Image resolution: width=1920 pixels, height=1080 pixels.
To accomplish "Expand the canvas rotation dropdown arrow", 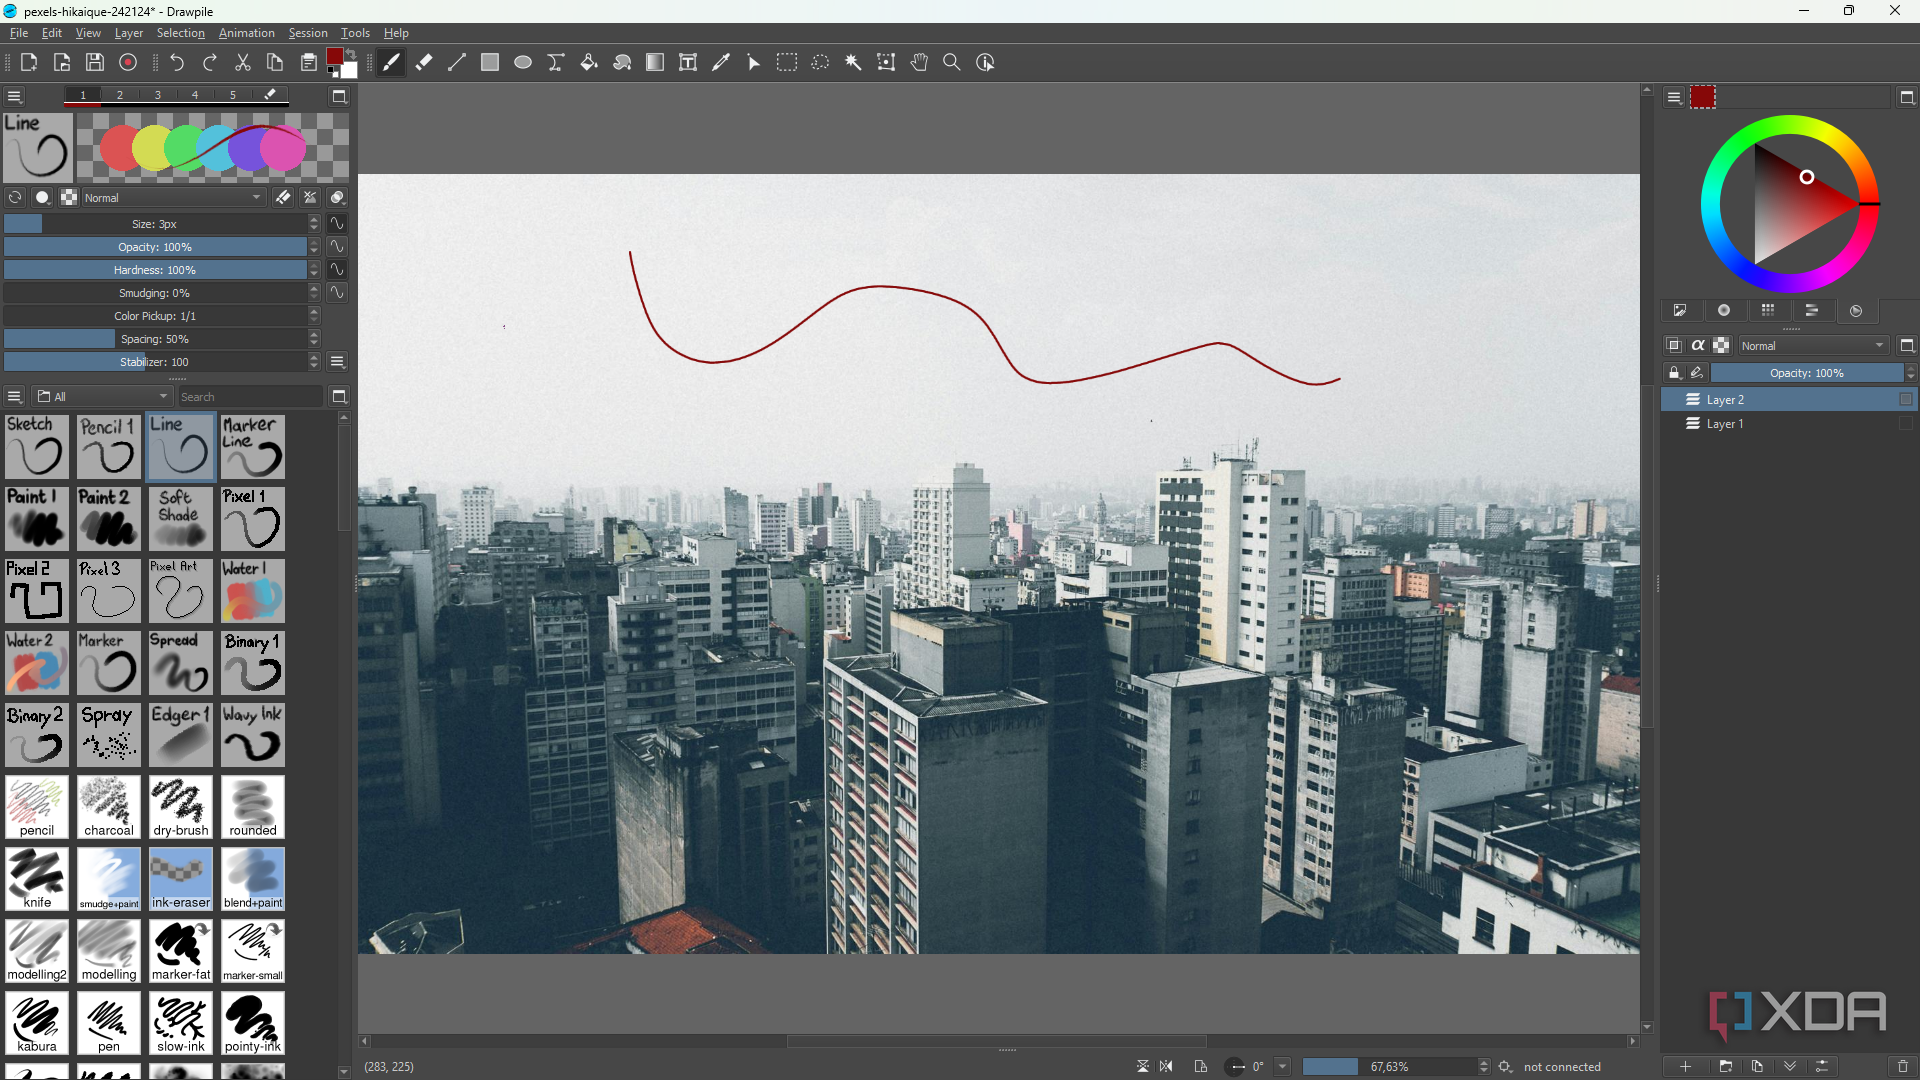I will (x=1282, y=1066).
